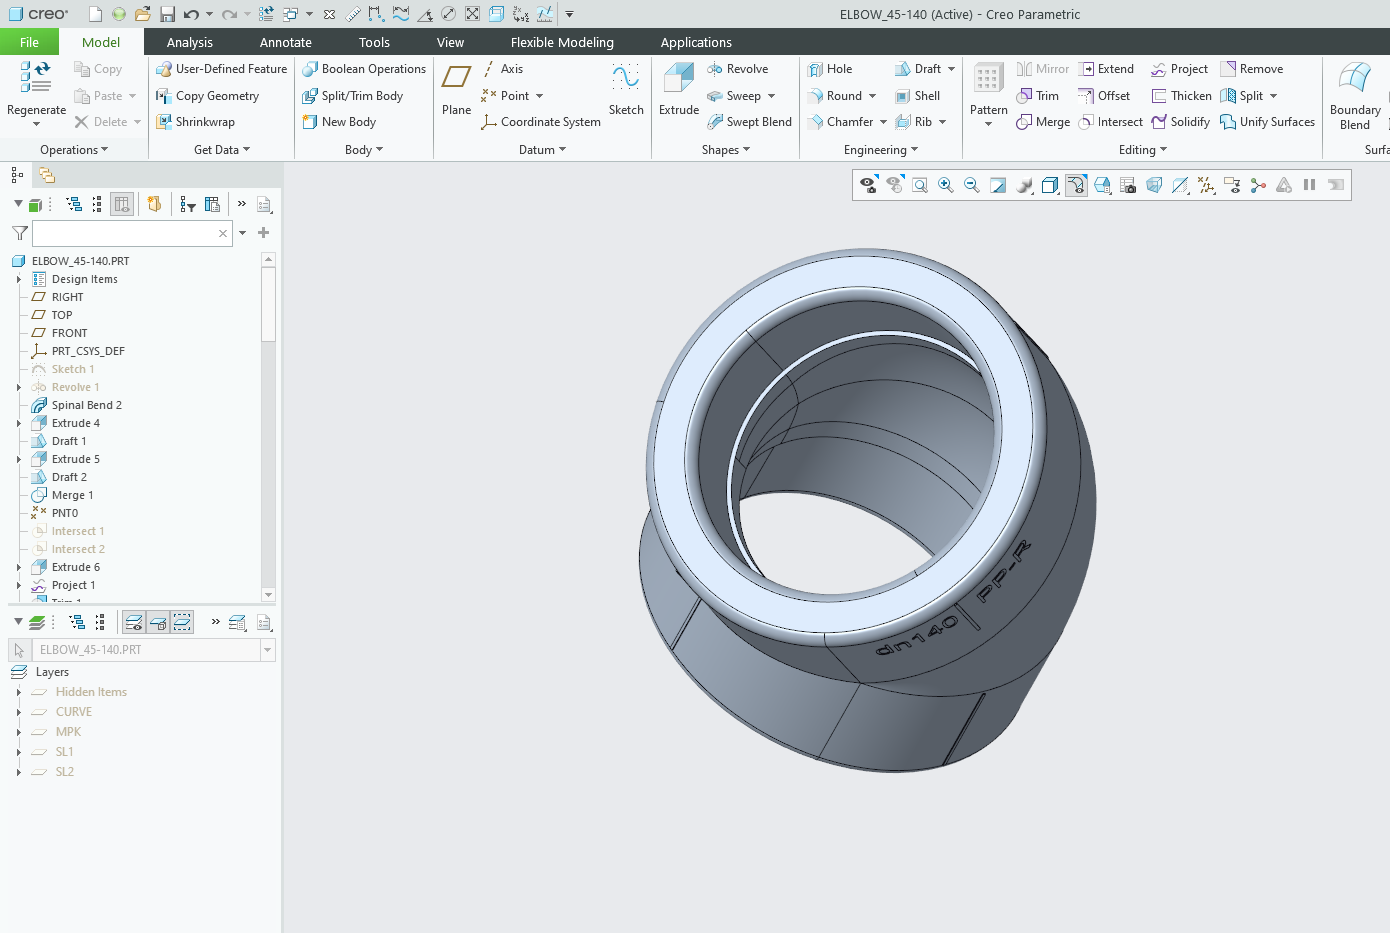This screenshot has height=933, width=1390.
Task: Switch to the Analysis ribbon tab
Action: [189, 42]
